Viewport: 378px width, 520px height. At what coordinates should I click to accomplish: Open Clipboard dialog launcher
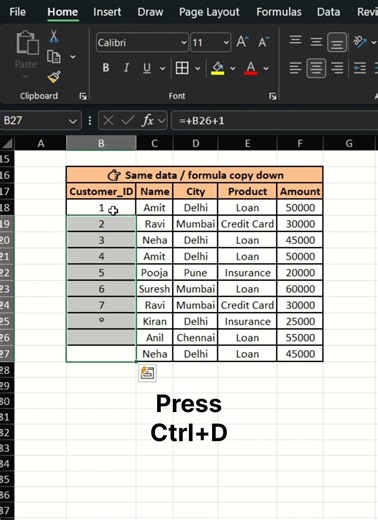tap(83, 97)
